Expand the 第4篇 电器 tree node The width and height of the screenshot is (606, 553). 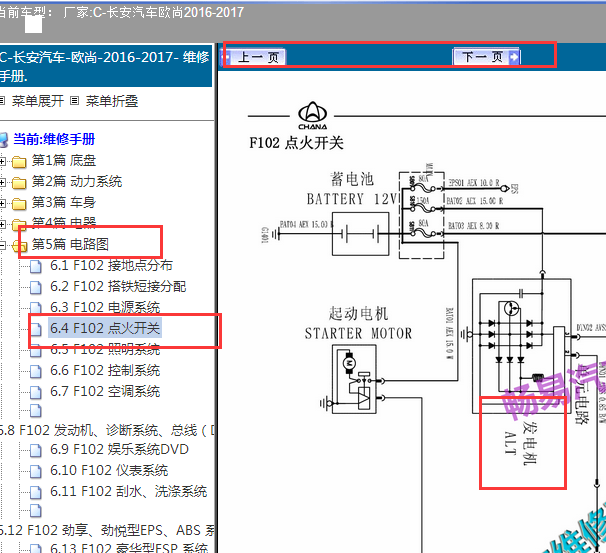click(3, 224)
